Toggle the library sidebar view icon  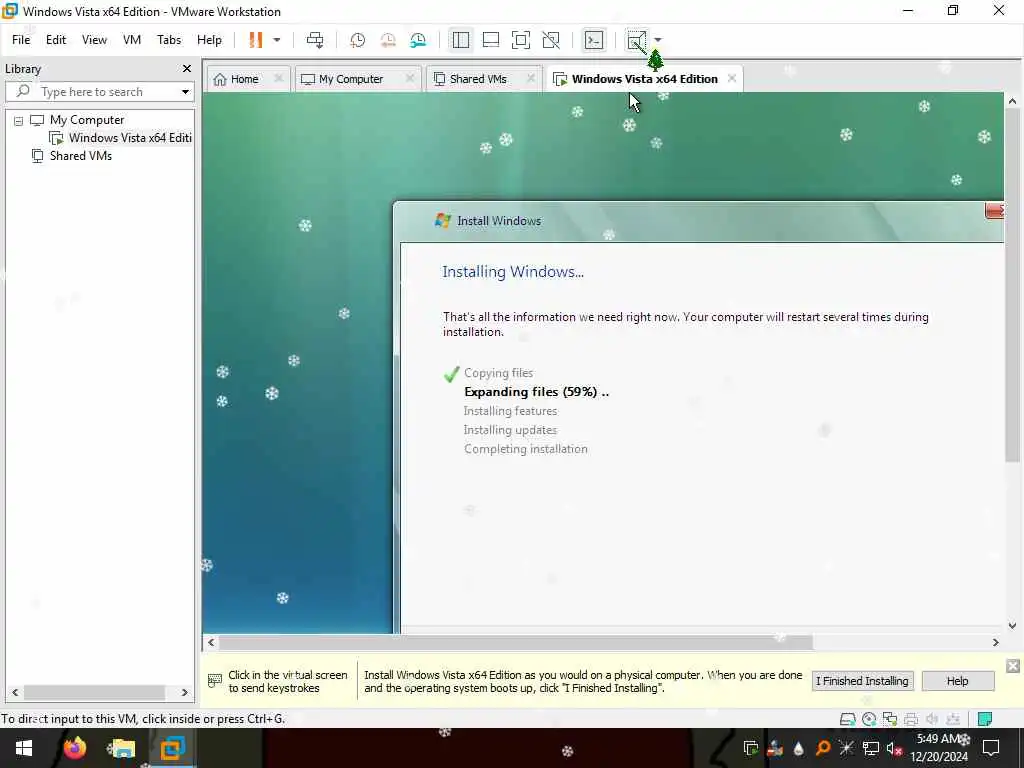460,40
